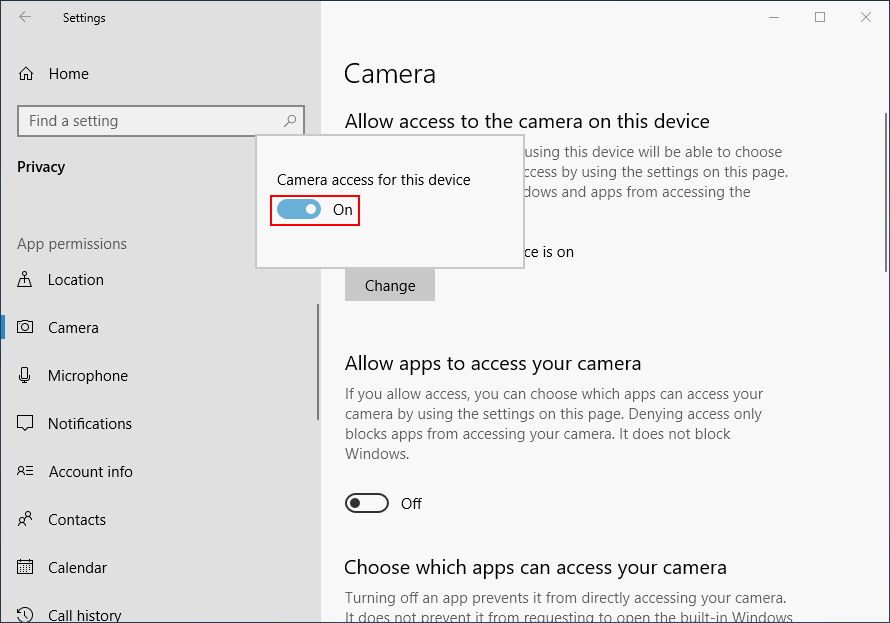This screenshot has height=623, width=890.
Task: Open Microphone privacy settings
Action: point(87,376)
